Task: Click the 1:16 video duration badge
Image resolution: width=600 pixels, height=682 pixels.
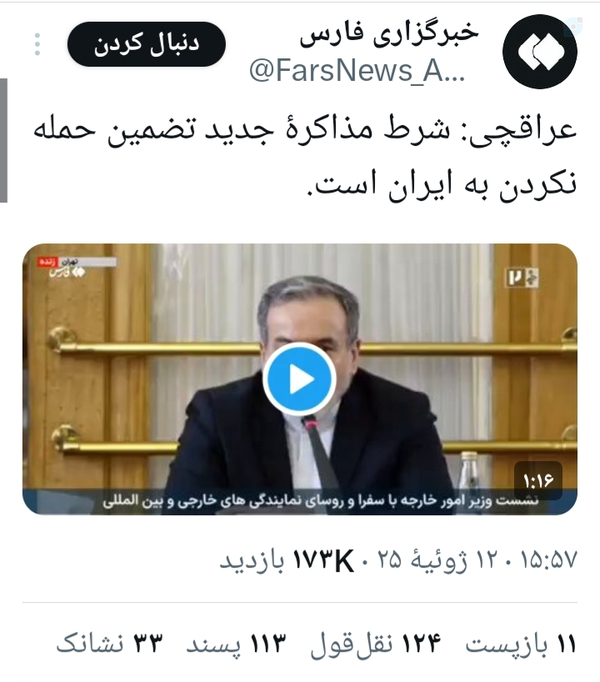Action: (x=538, y=480)
